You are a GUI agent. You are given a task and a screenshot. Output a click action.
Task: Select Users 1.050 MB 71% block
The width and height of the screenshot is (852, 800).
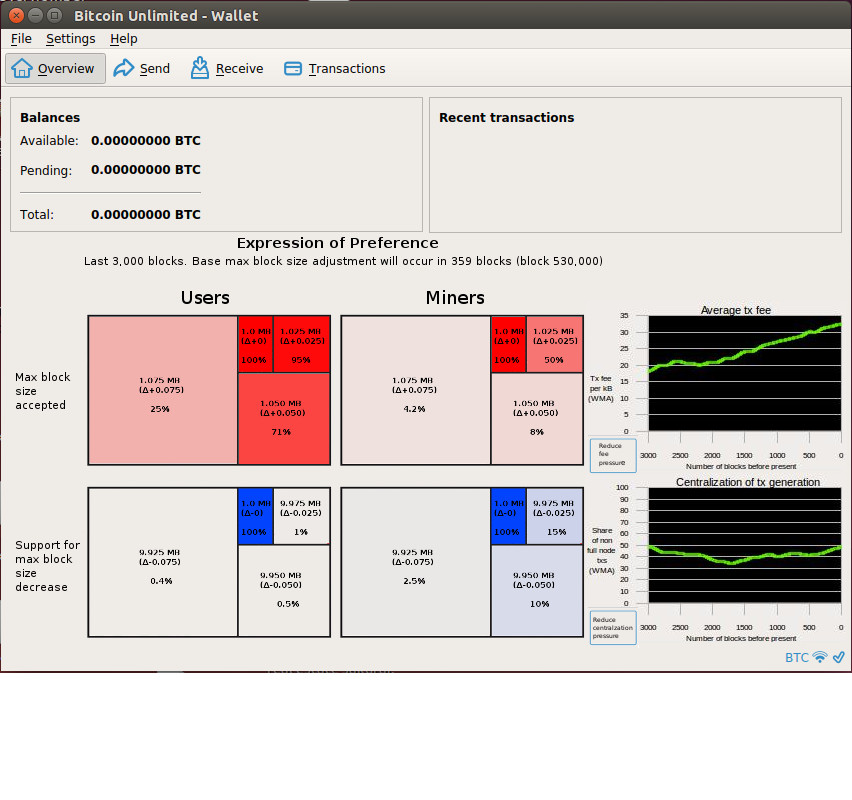click(x=284, y=419)
